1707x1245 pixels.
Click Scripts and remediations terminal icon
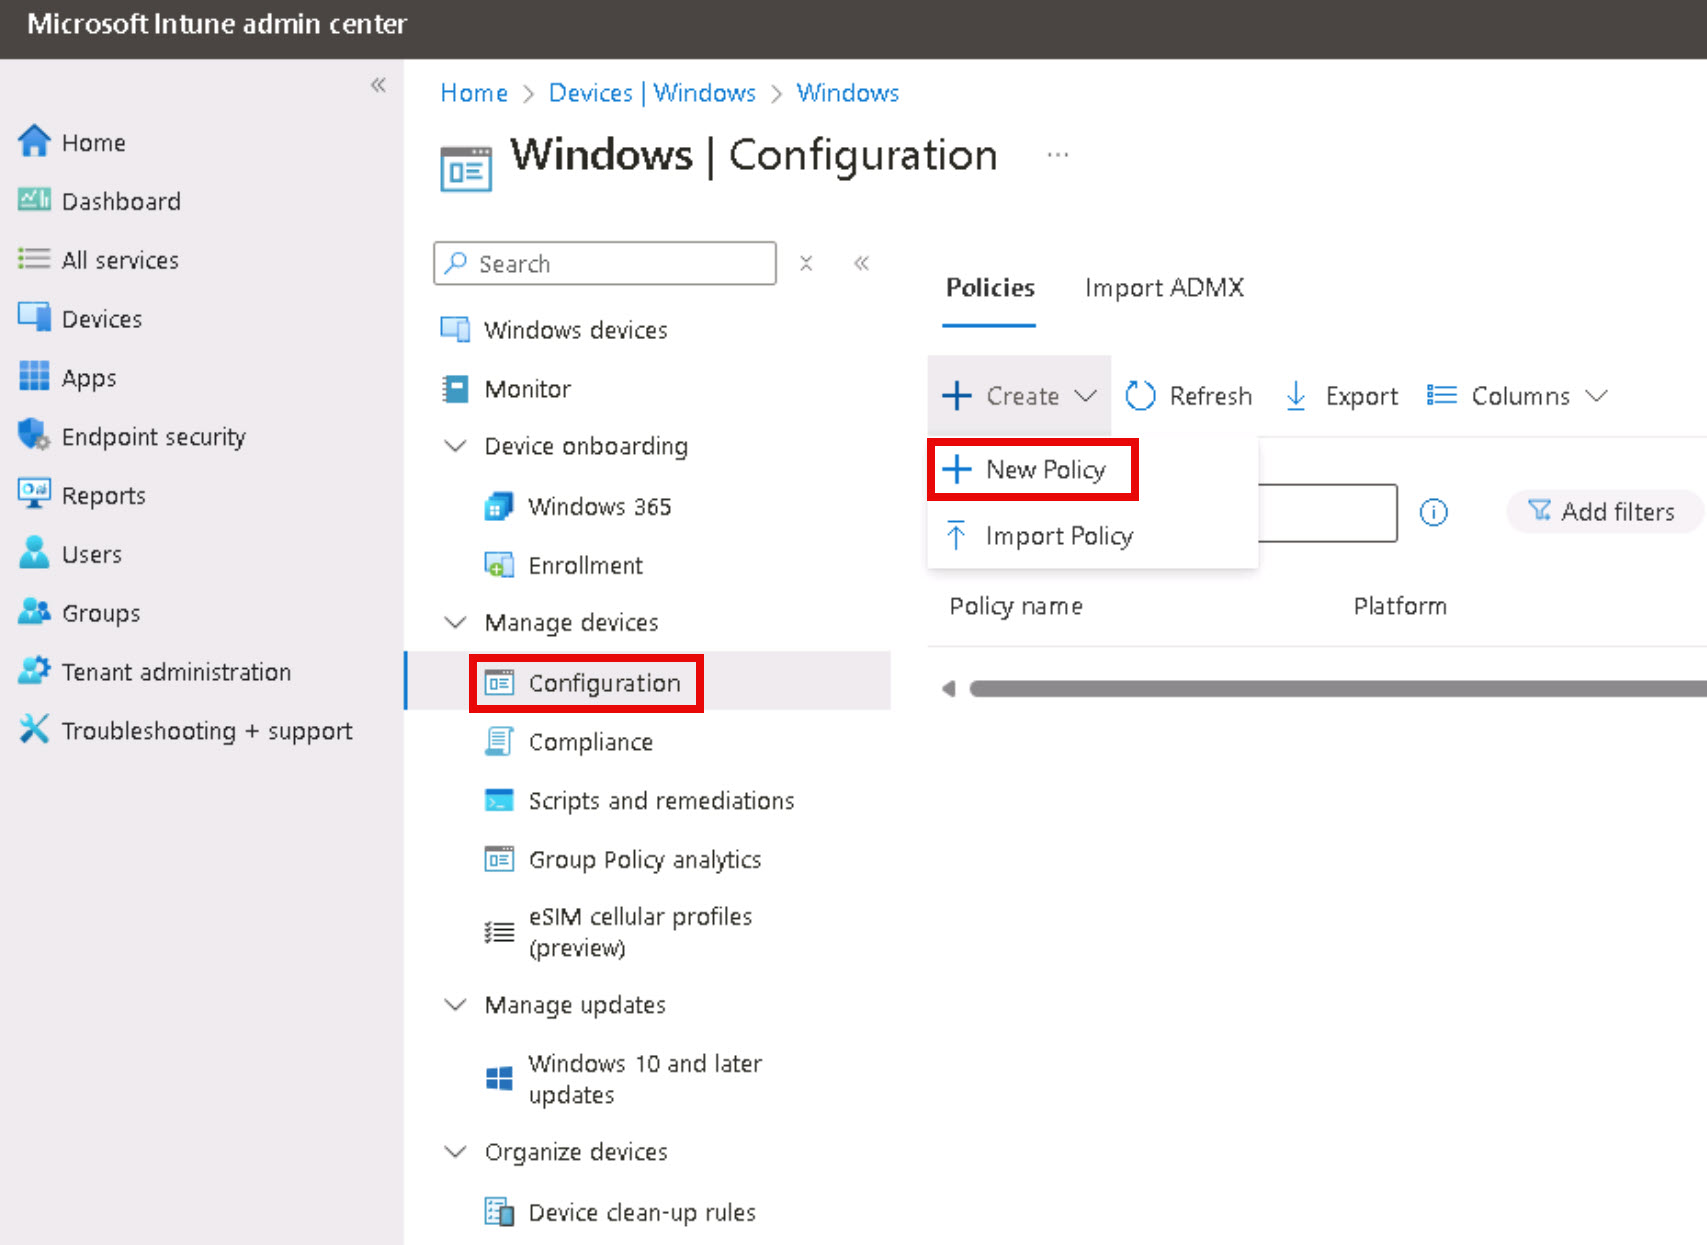(x=499, y=800)
